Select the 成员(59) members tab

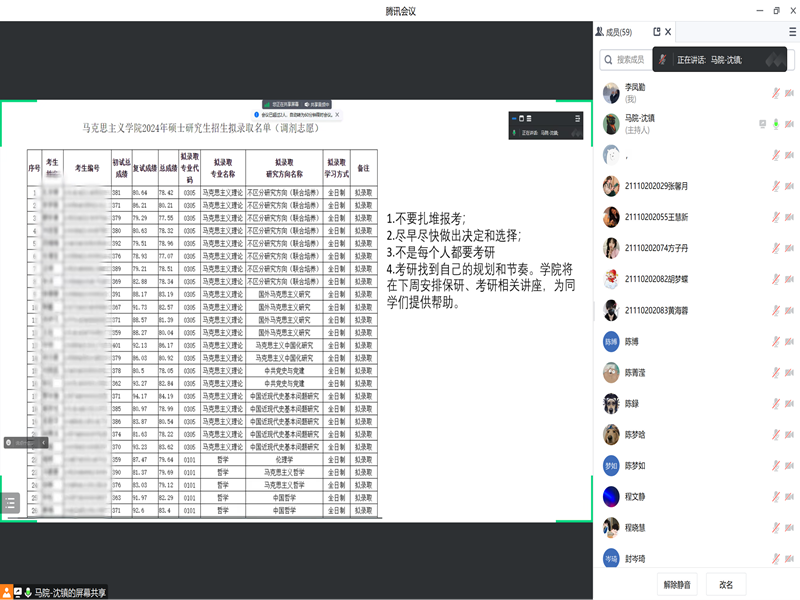click(619, 32)
